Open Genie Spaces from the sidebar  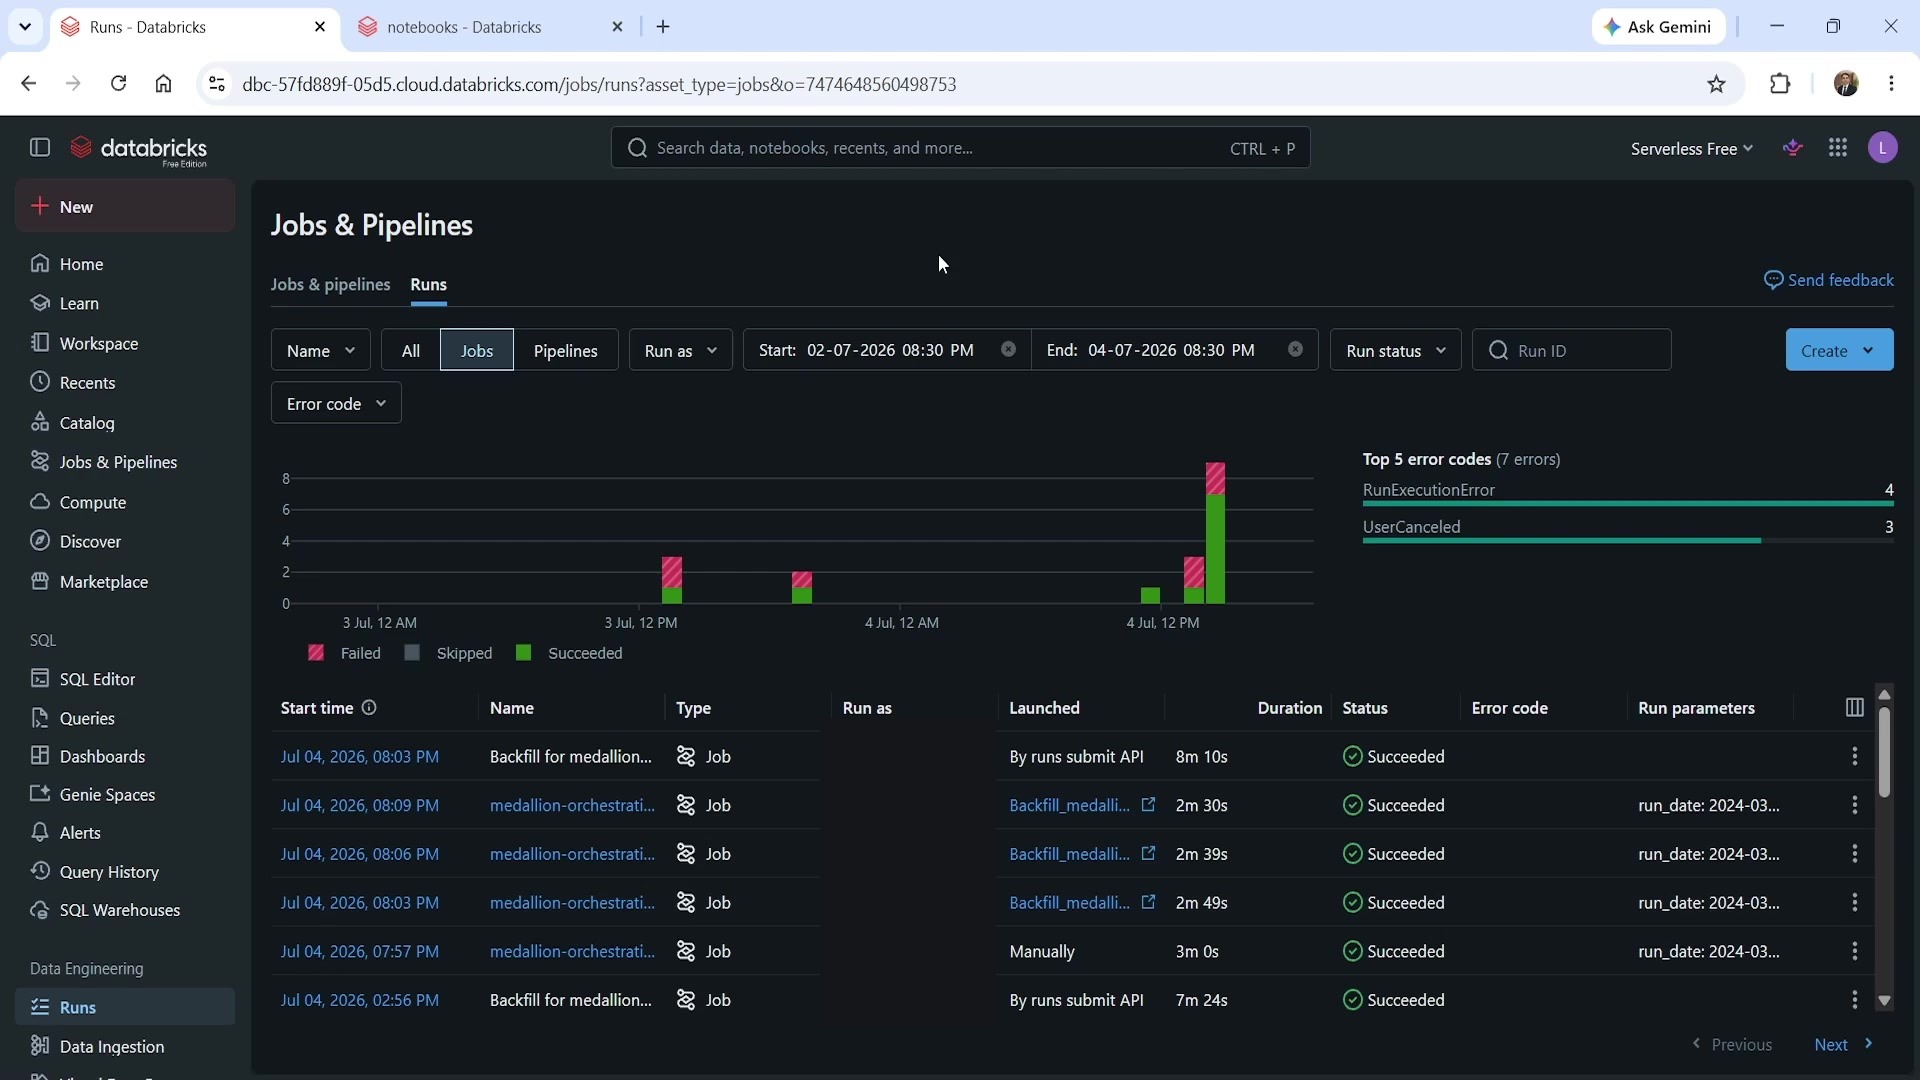click(125, 795)
